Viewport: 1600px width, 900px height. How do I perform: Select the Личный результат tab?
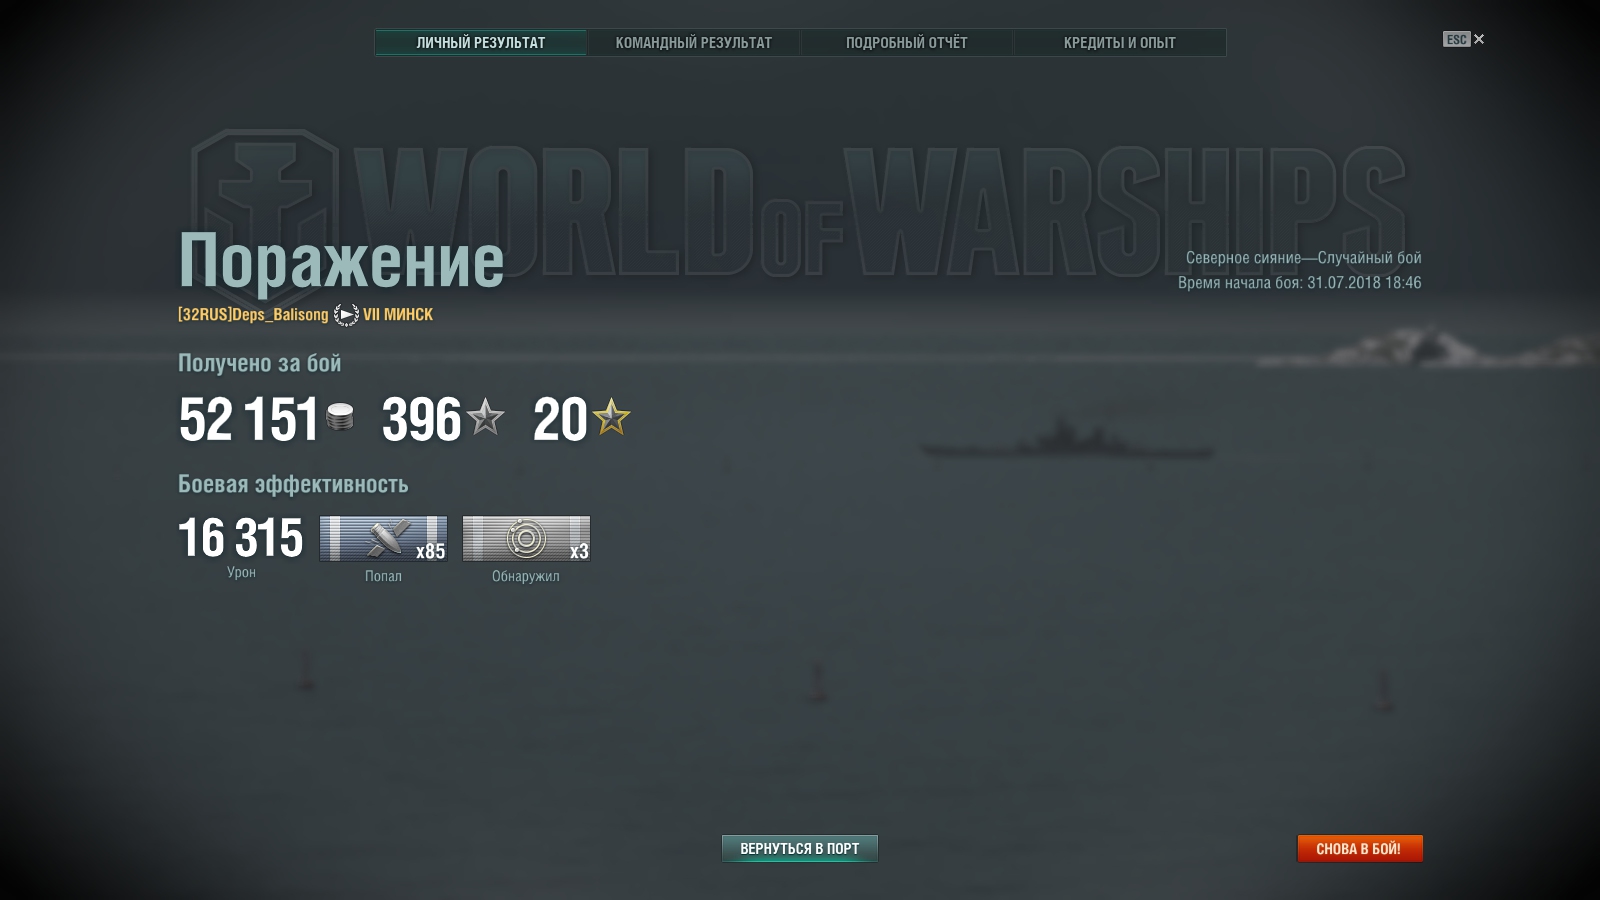(x=481, y=43)
